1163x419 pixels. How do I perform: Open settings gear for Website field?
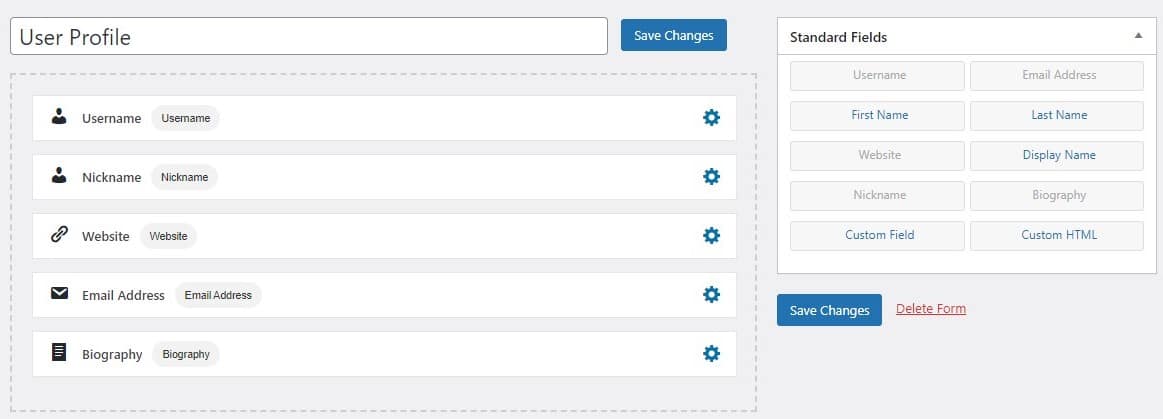pos(711,236)
